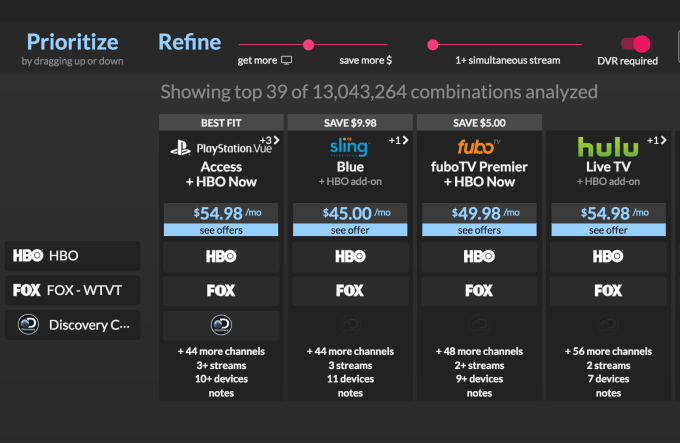Expand the +1 alternatives for Hulu Live TV
Viewport: 680px width, 443px height.
click(x=656, y=140)
